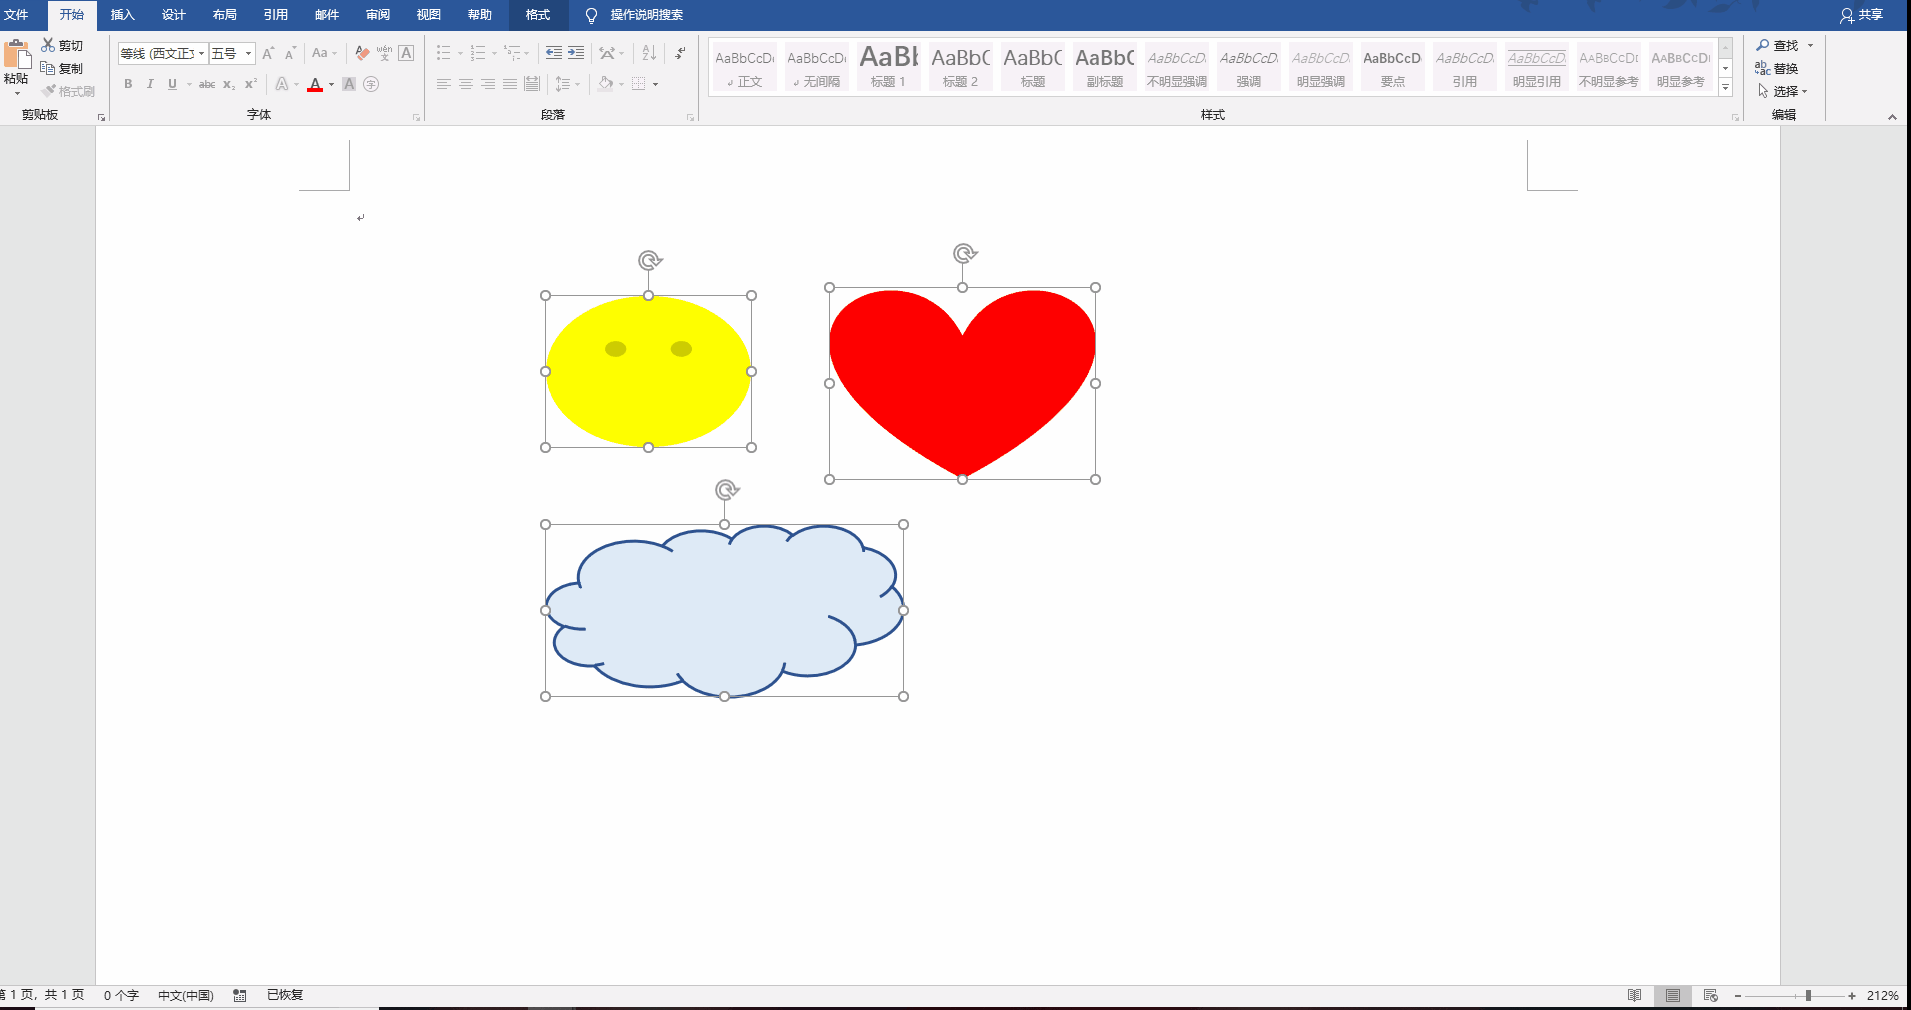
Task: Align text right
Action: pyautogui.click(x=488, y=84)
